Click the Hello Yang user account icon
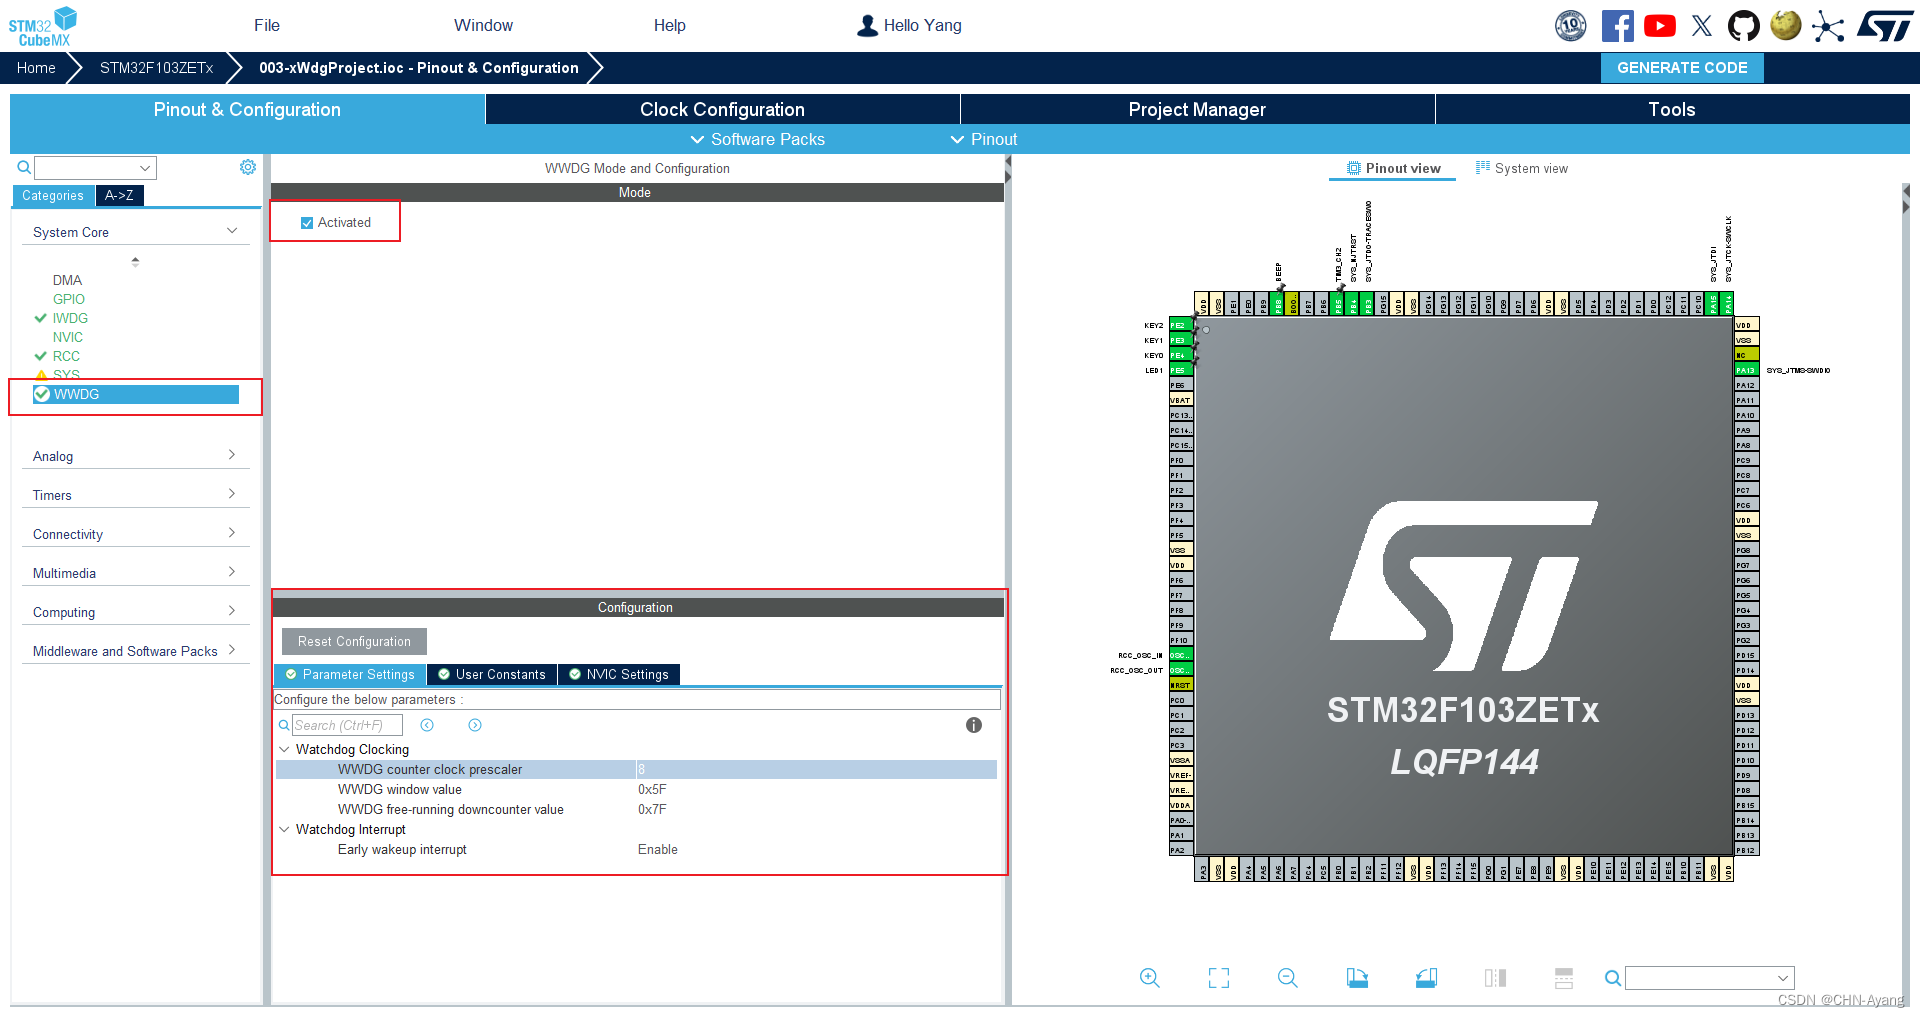Screen dimensions: 1920x1017 [x=867, y=26]
